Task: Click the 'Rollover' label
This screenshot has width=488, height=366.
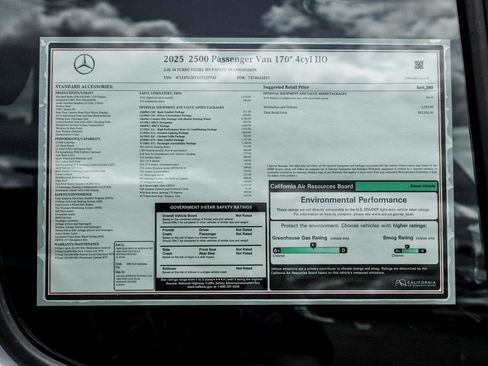Action: (x=169, y=268)
